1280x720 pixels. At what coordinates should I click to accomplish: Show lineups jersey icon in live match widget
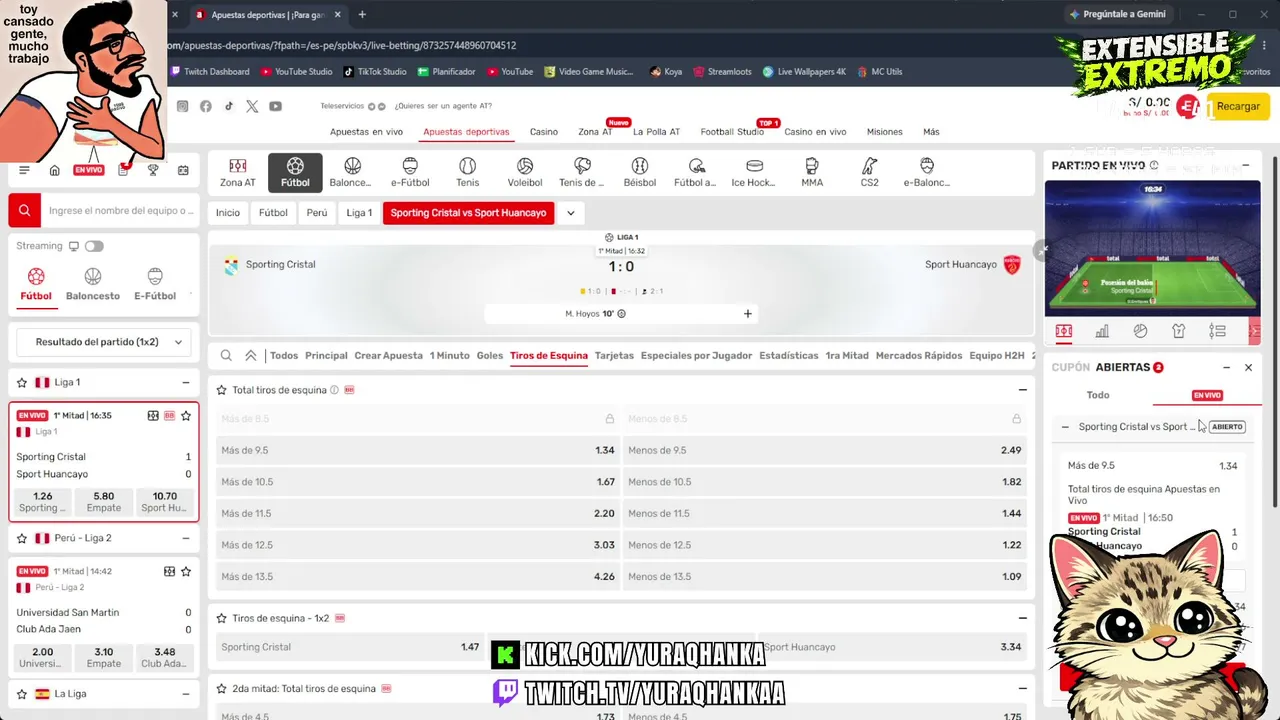1178,331
